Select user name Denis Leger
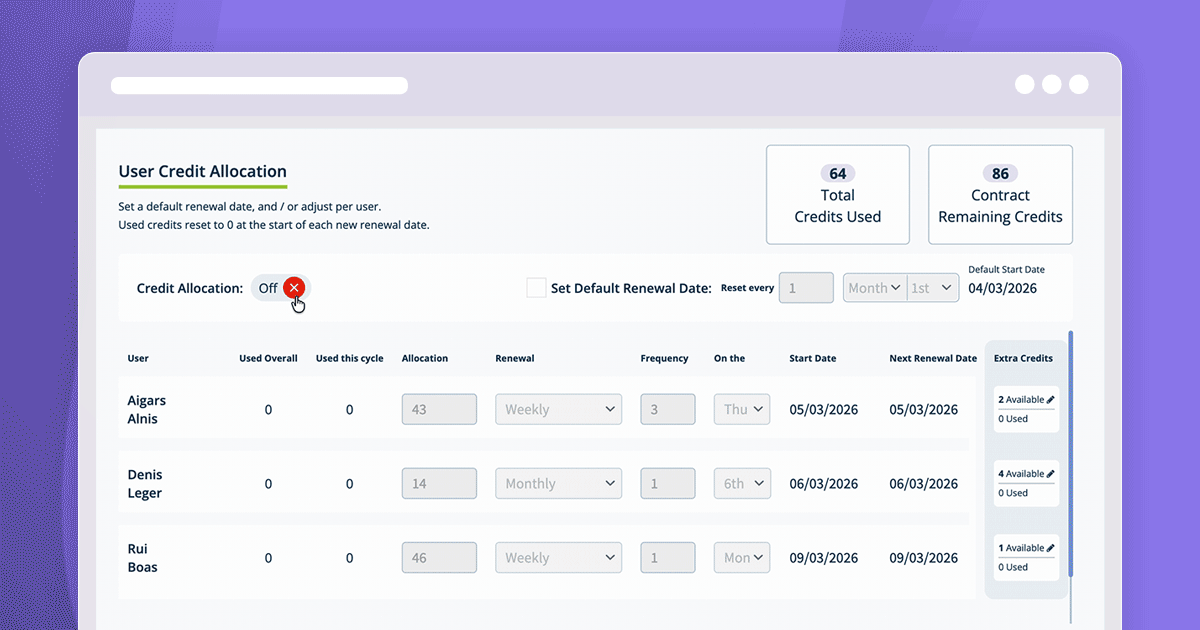Image resolution: width=1200 pixels, height=630 pixels. 145,483
